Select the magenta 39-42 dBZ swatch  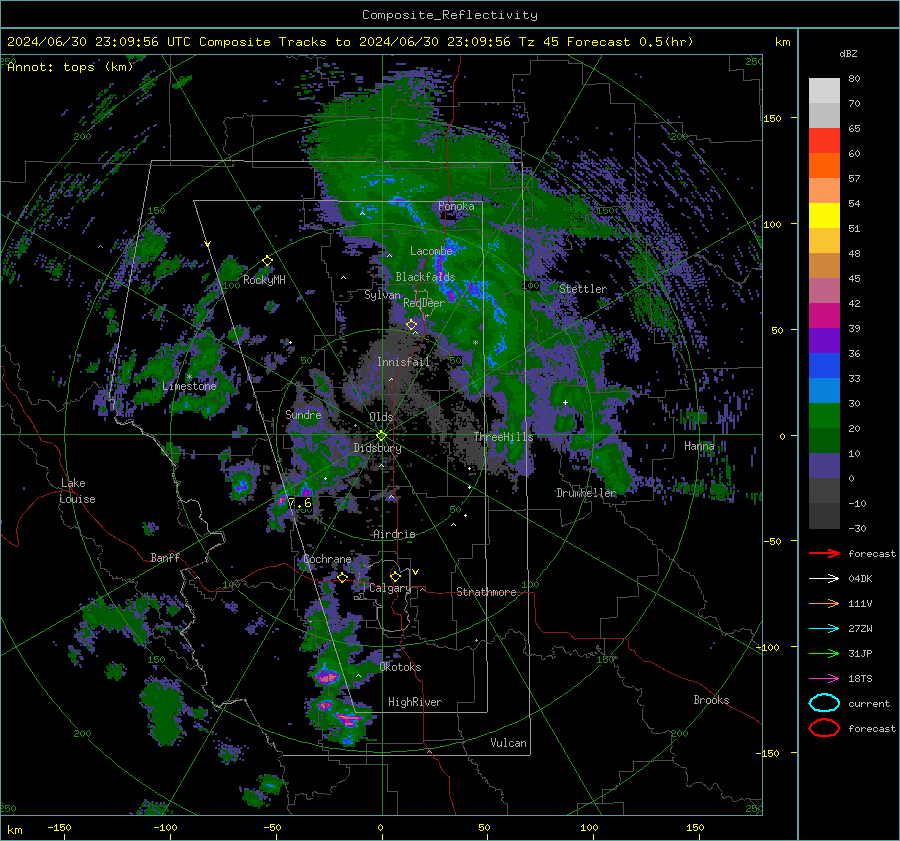824,315
